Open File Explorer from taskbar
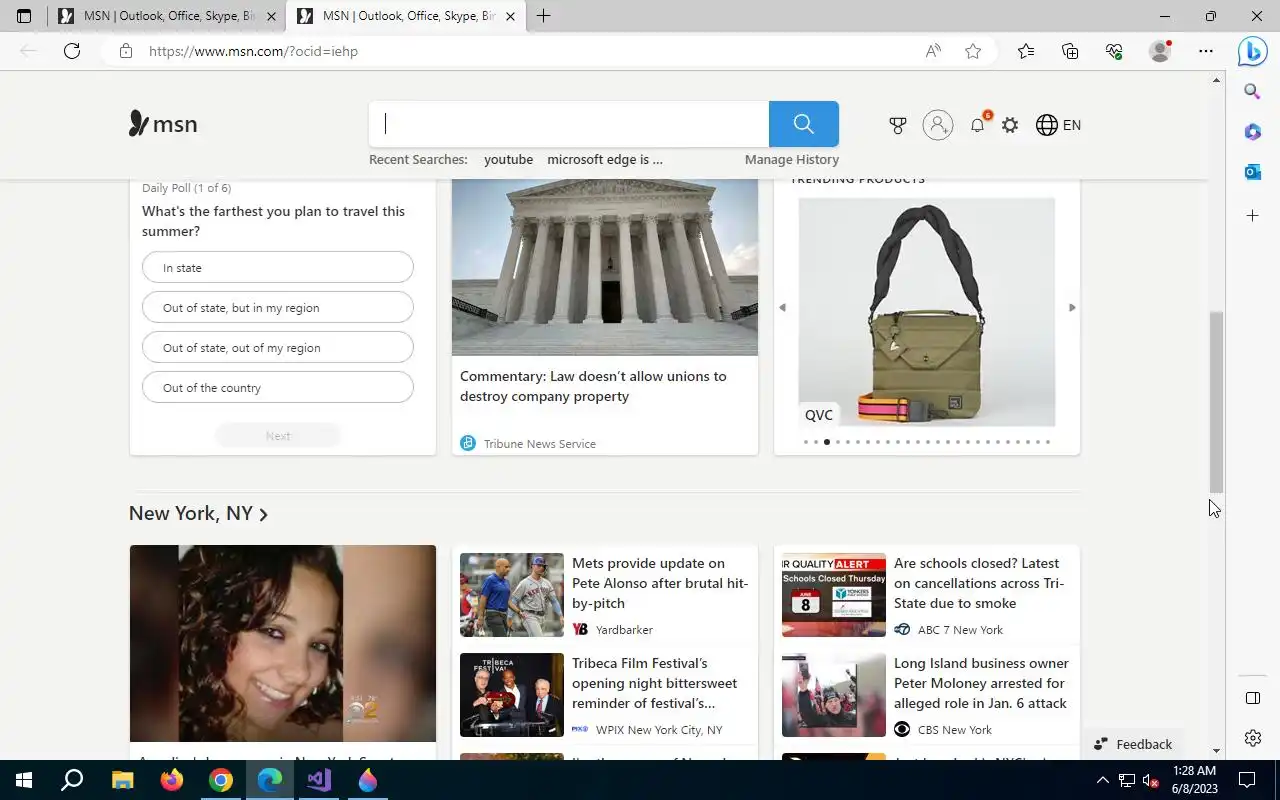1280x800 pixels. coord(122,780)
